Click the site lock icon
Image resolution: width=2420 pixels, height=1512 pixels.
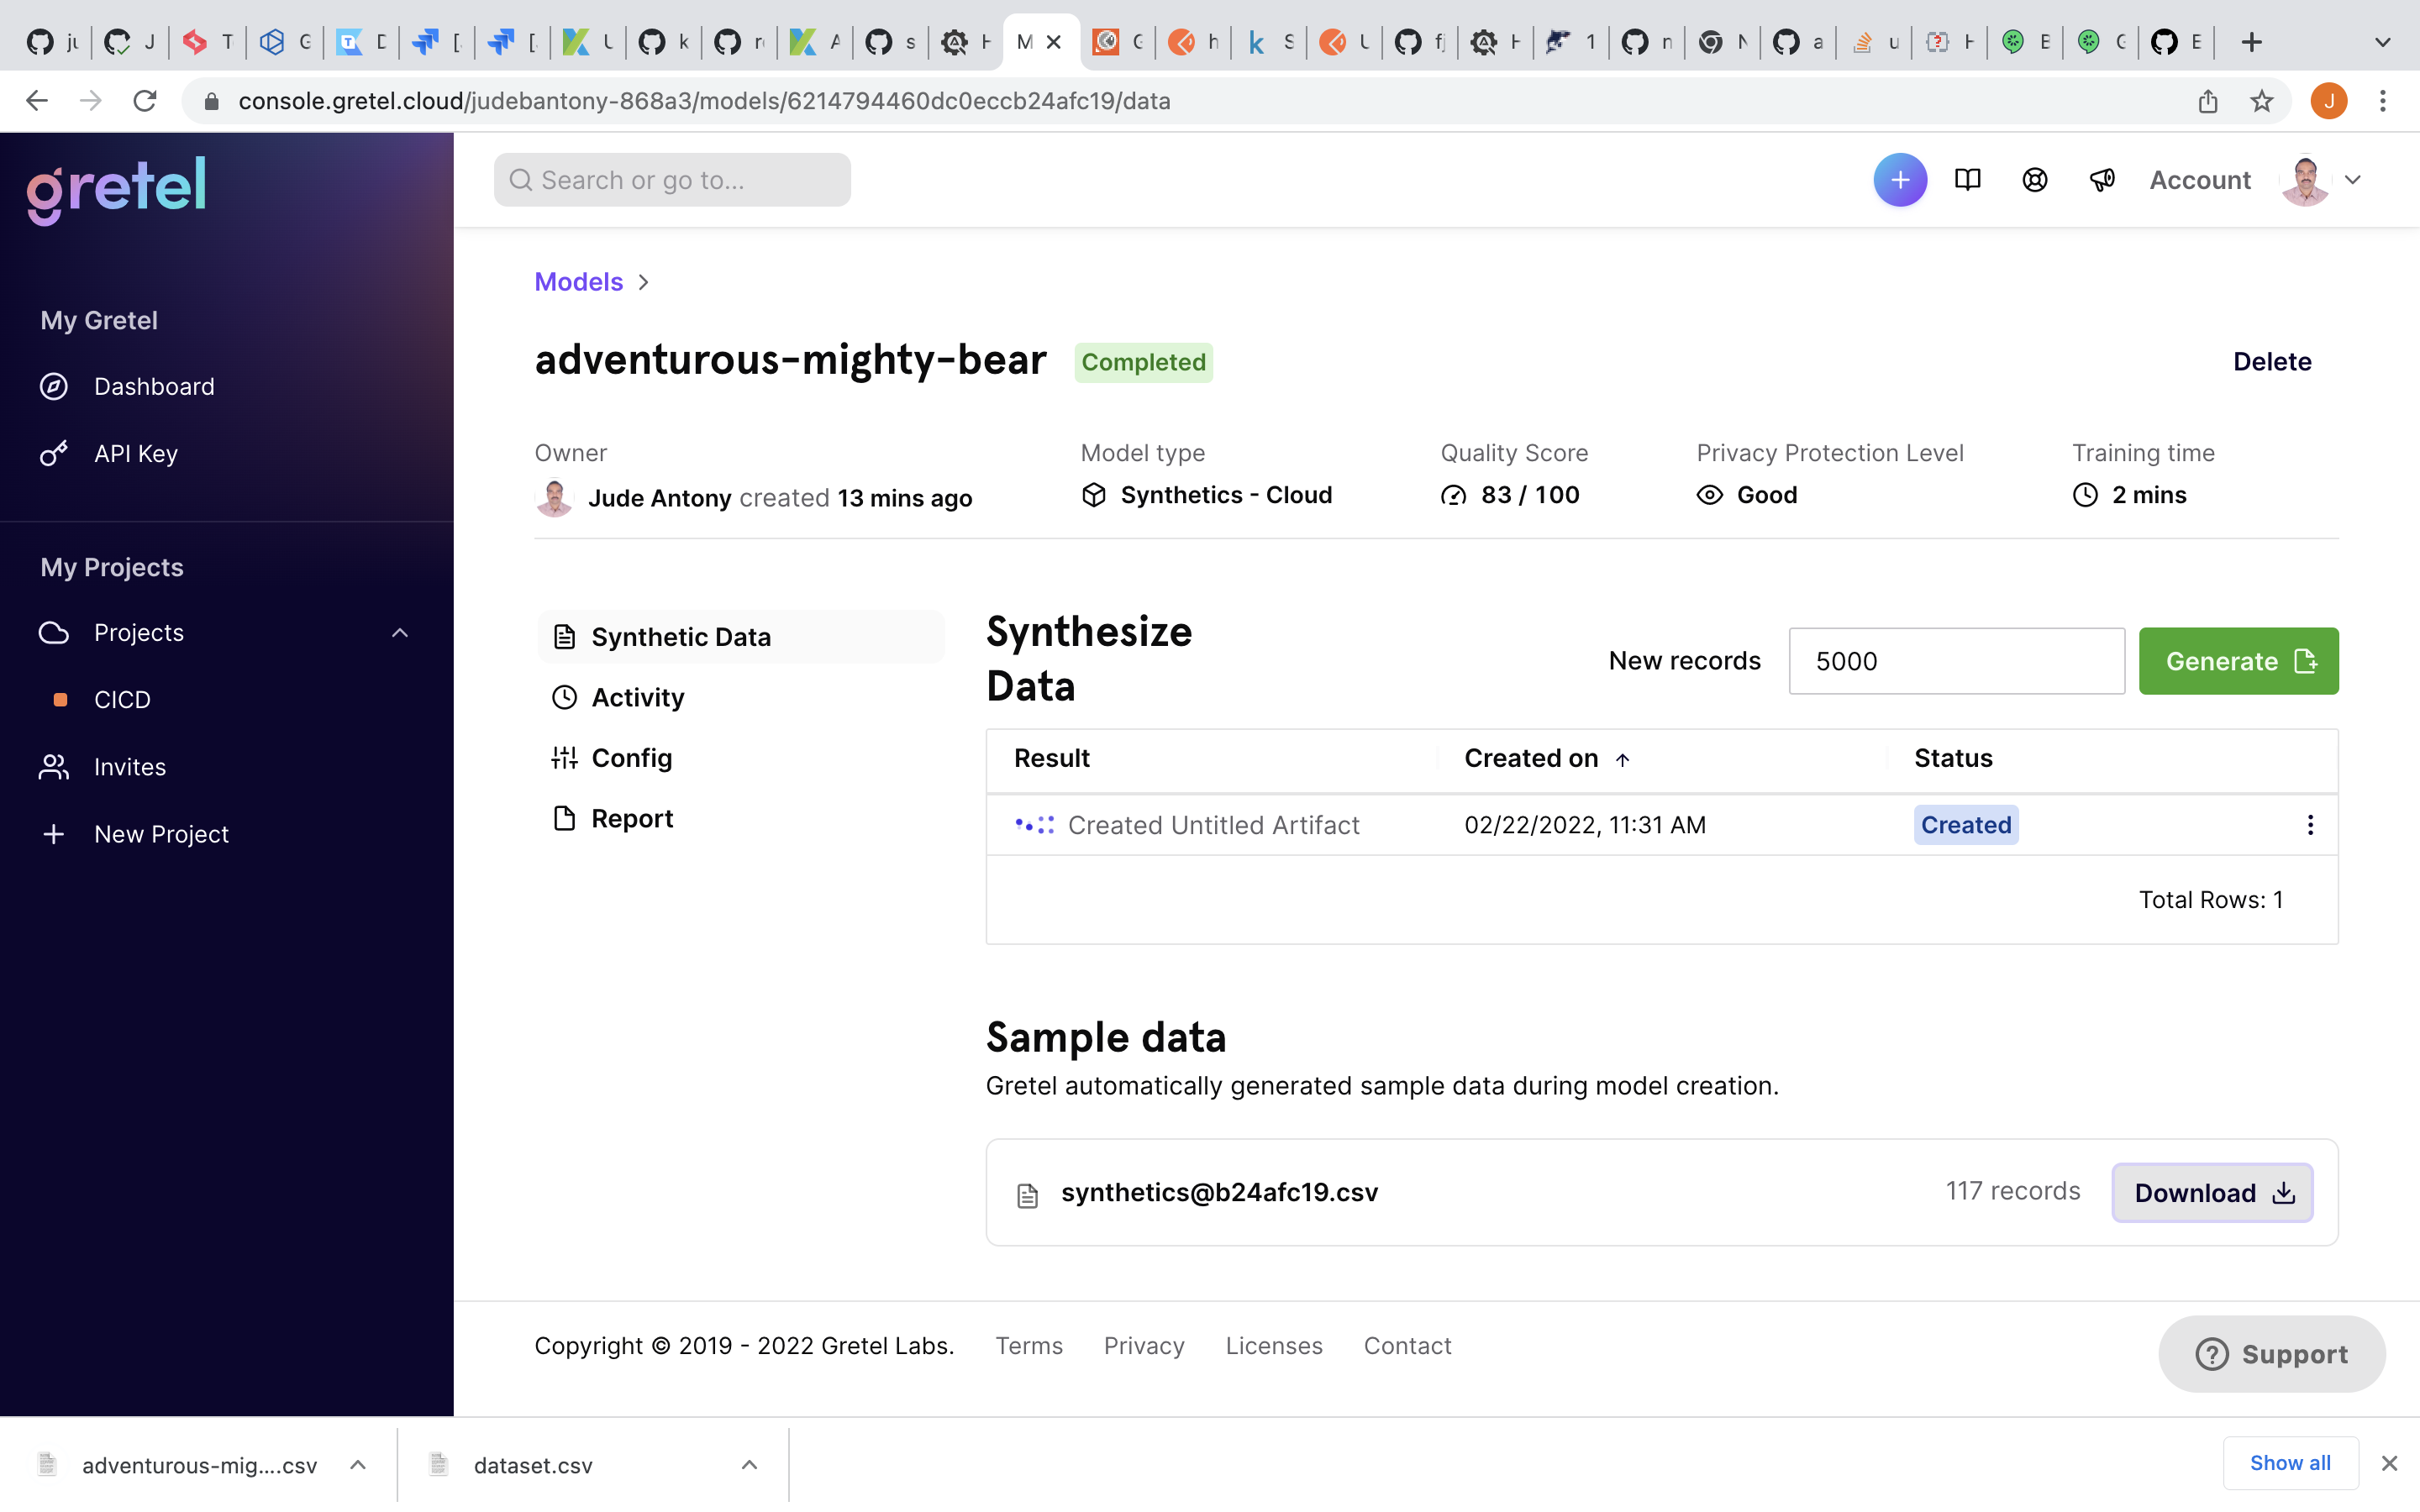click(211, 101)
